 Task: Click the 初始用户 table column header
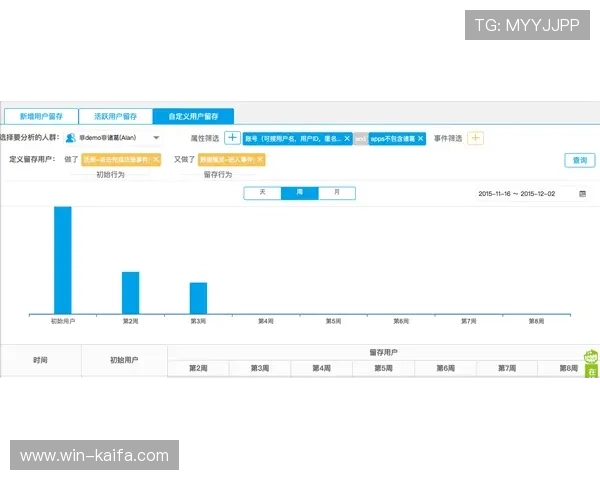tap(124, 360)
